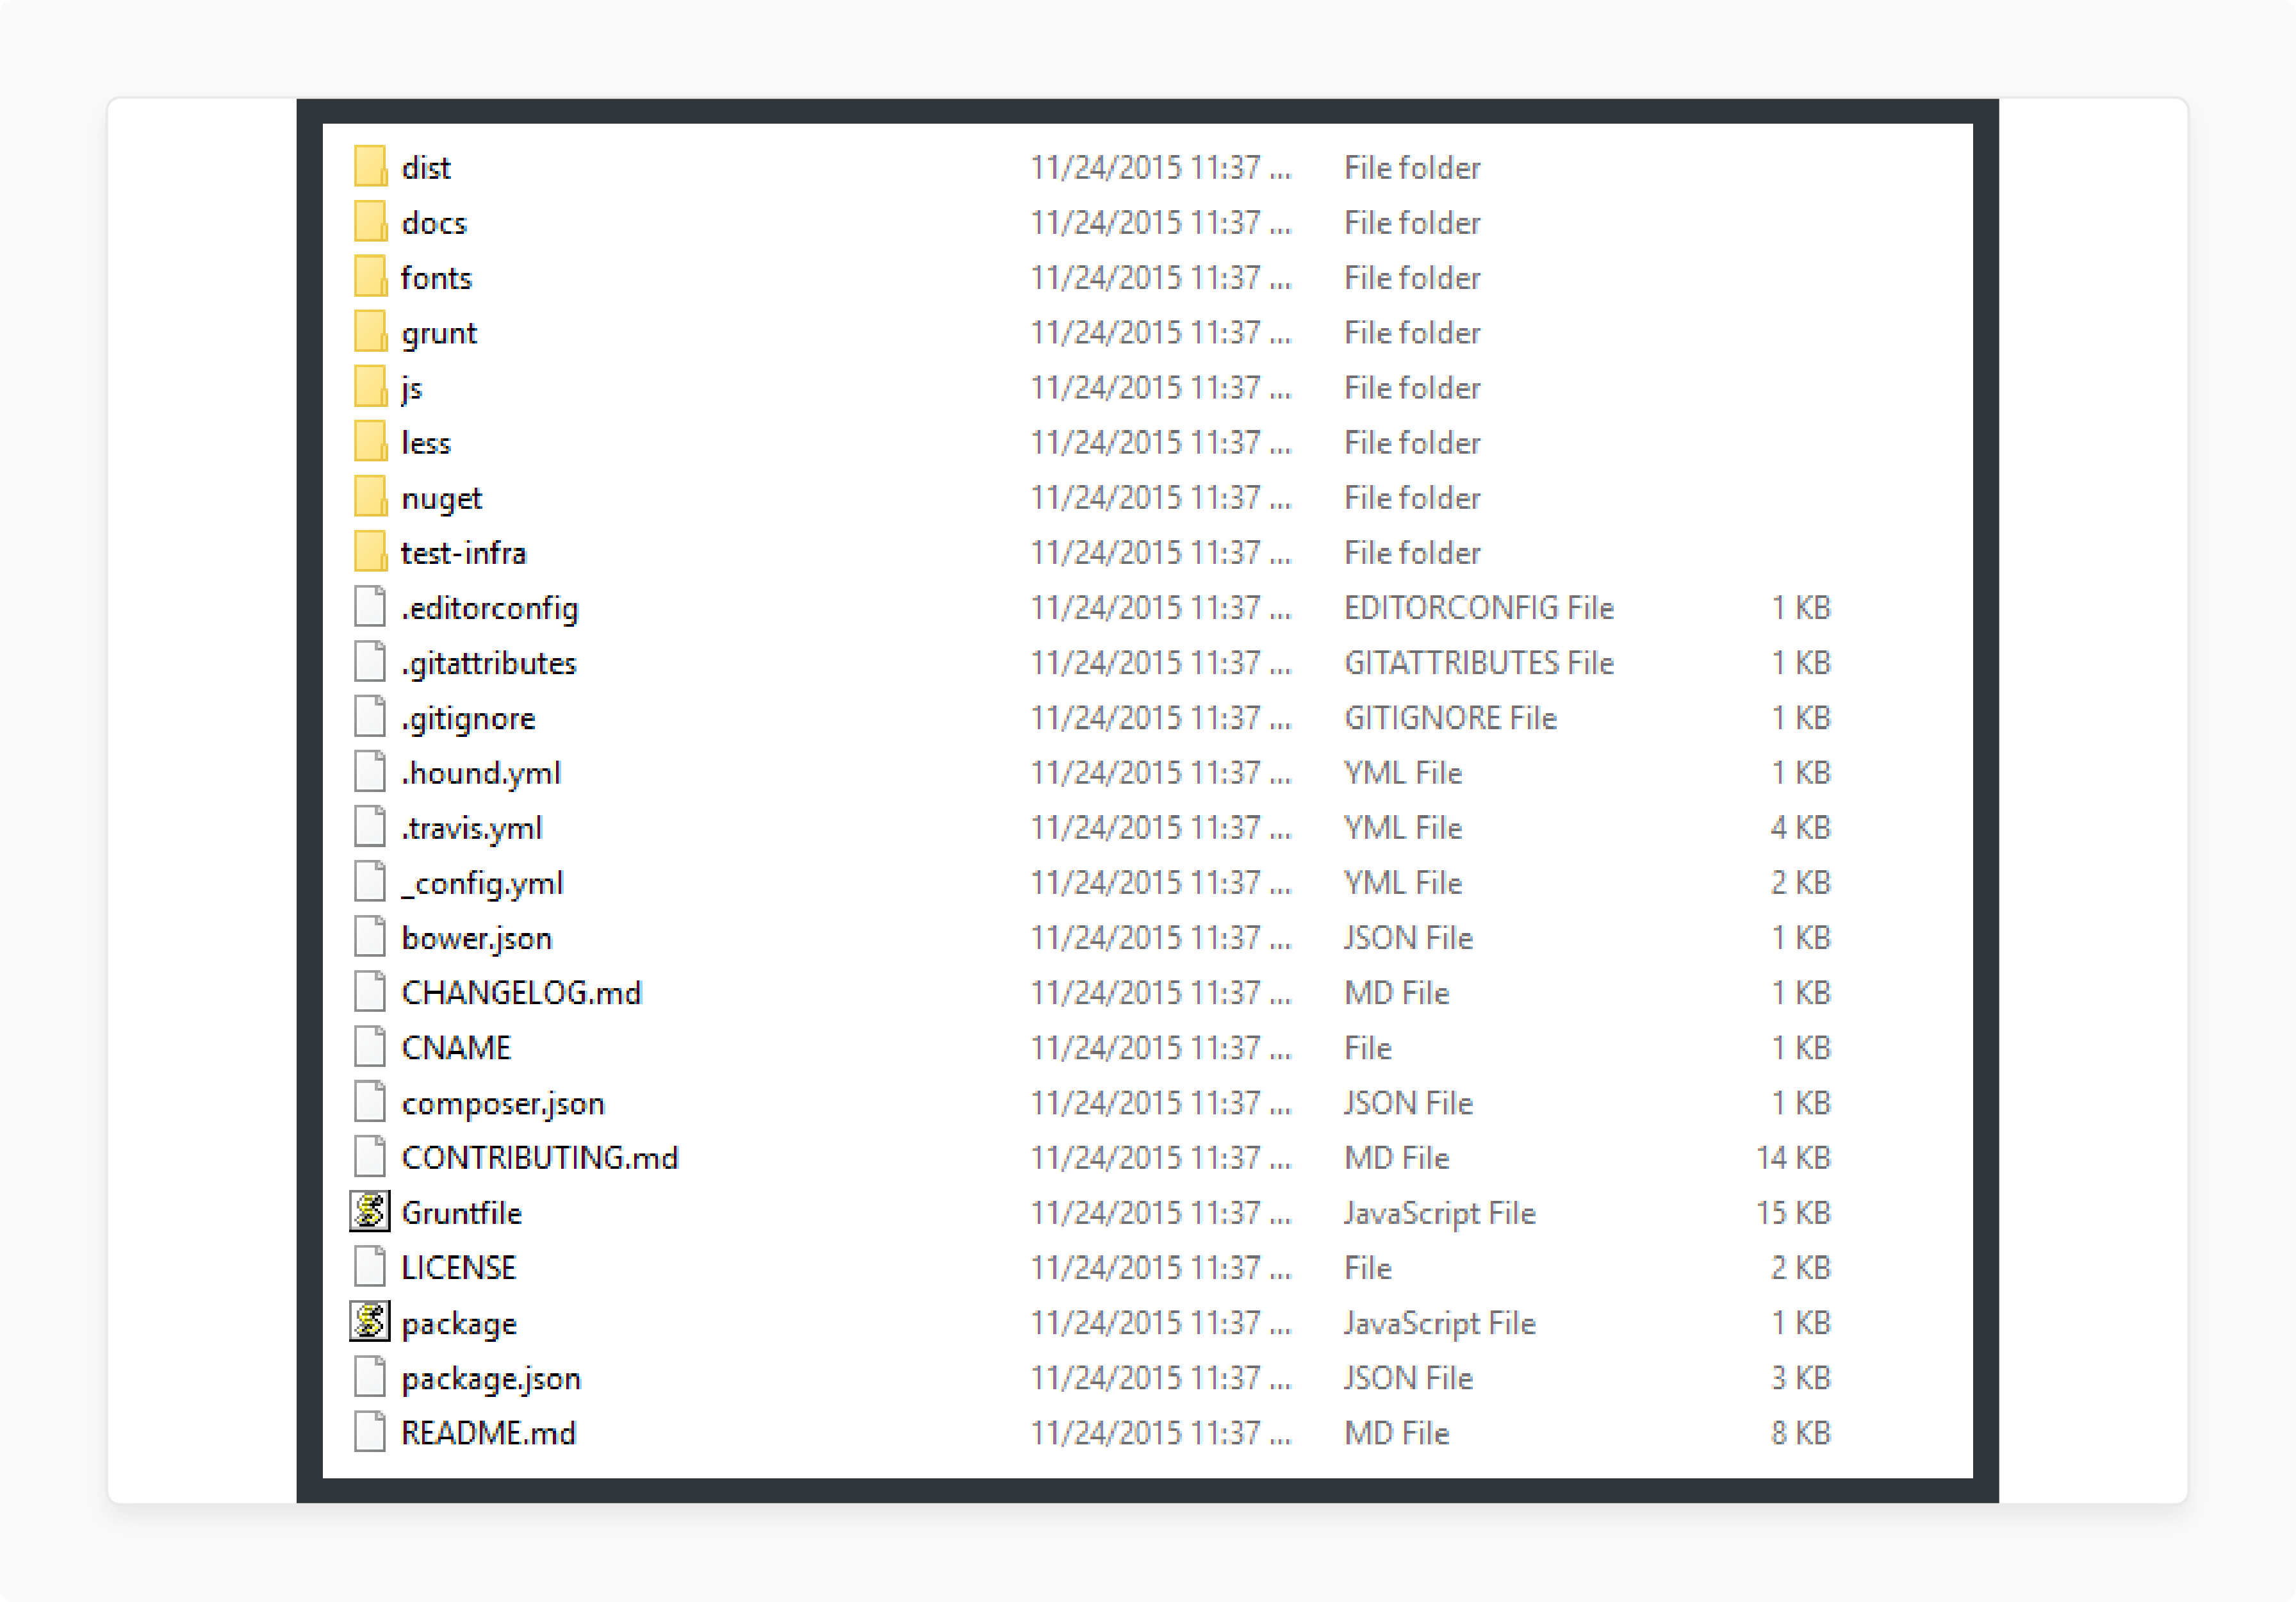The width and height of the screenshot is (2296, 1602).
Task: Select the LICENSE file name
Action: [x=458, y=1267]
